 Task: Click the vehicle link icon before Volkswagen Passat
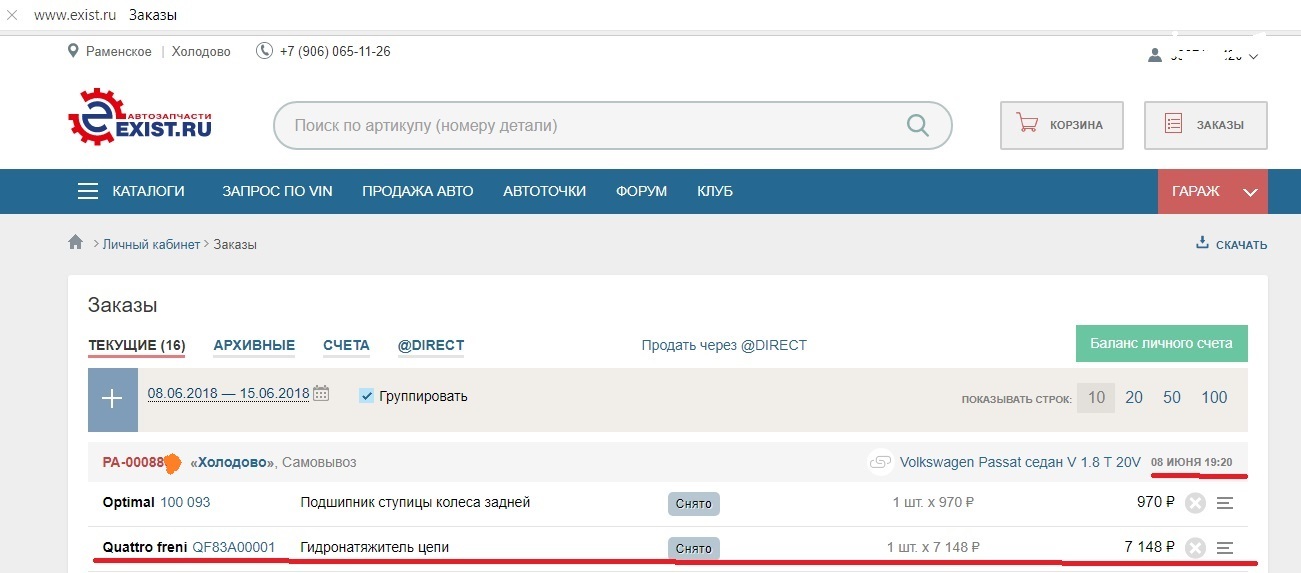coord(880,462)
